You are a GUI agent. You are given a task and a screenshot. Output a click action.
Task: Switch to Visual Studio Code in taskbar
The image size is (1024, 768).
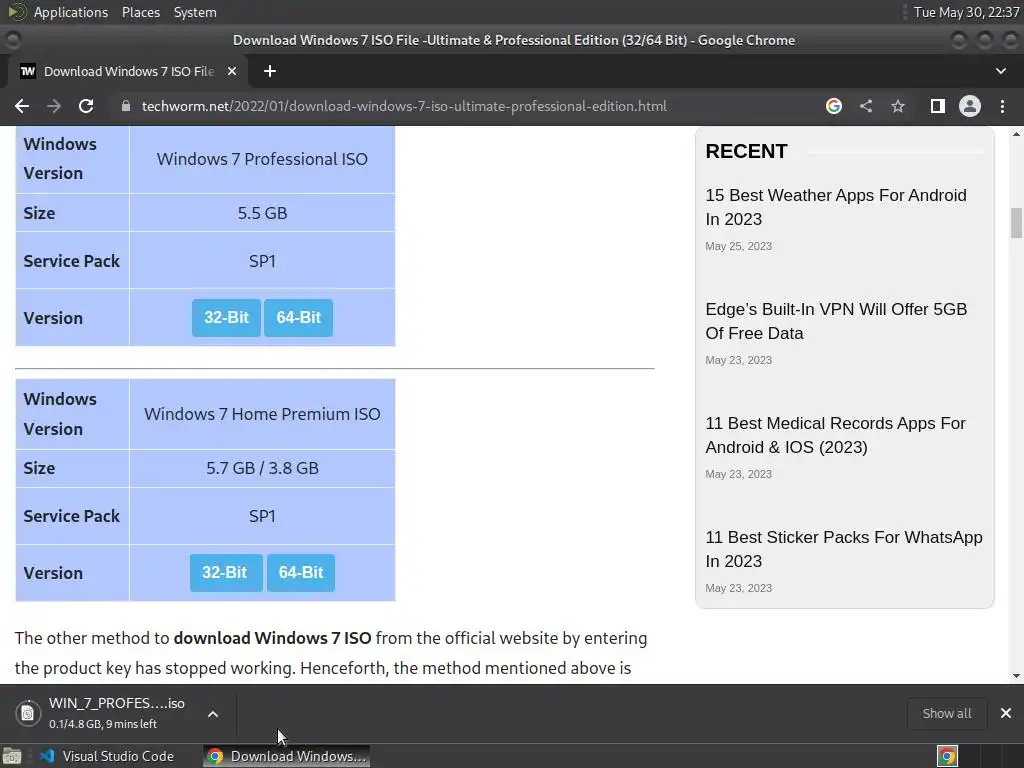click(106, 756)
